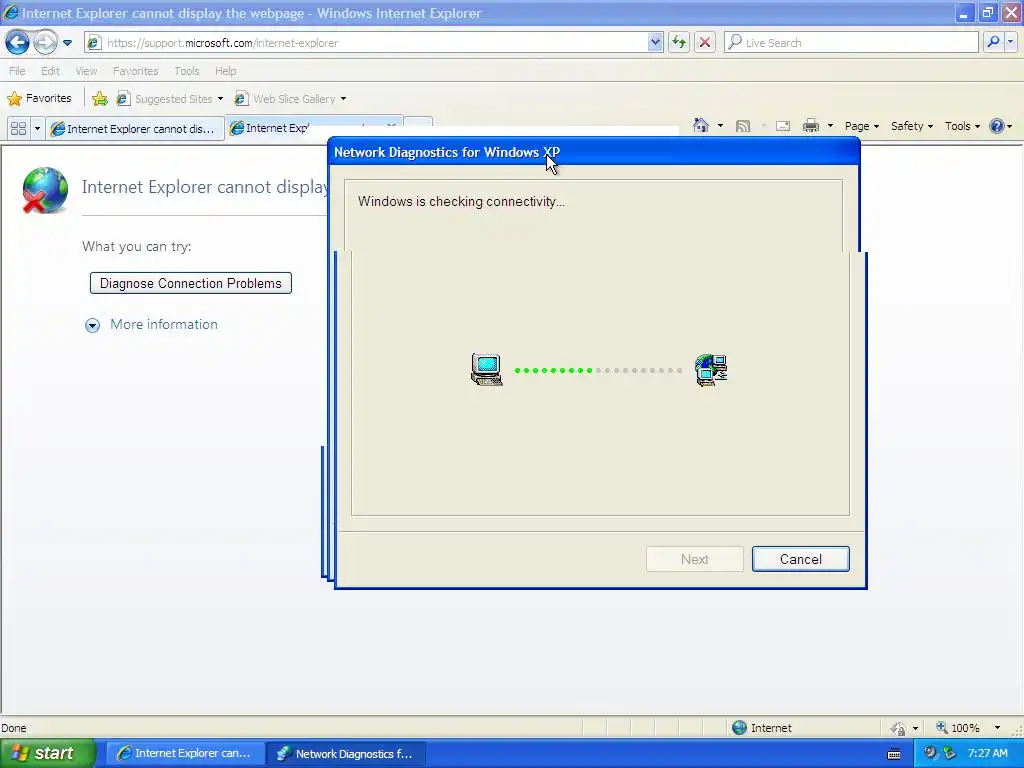Open the Print options dropdown arrow

[x=831, y=126]
